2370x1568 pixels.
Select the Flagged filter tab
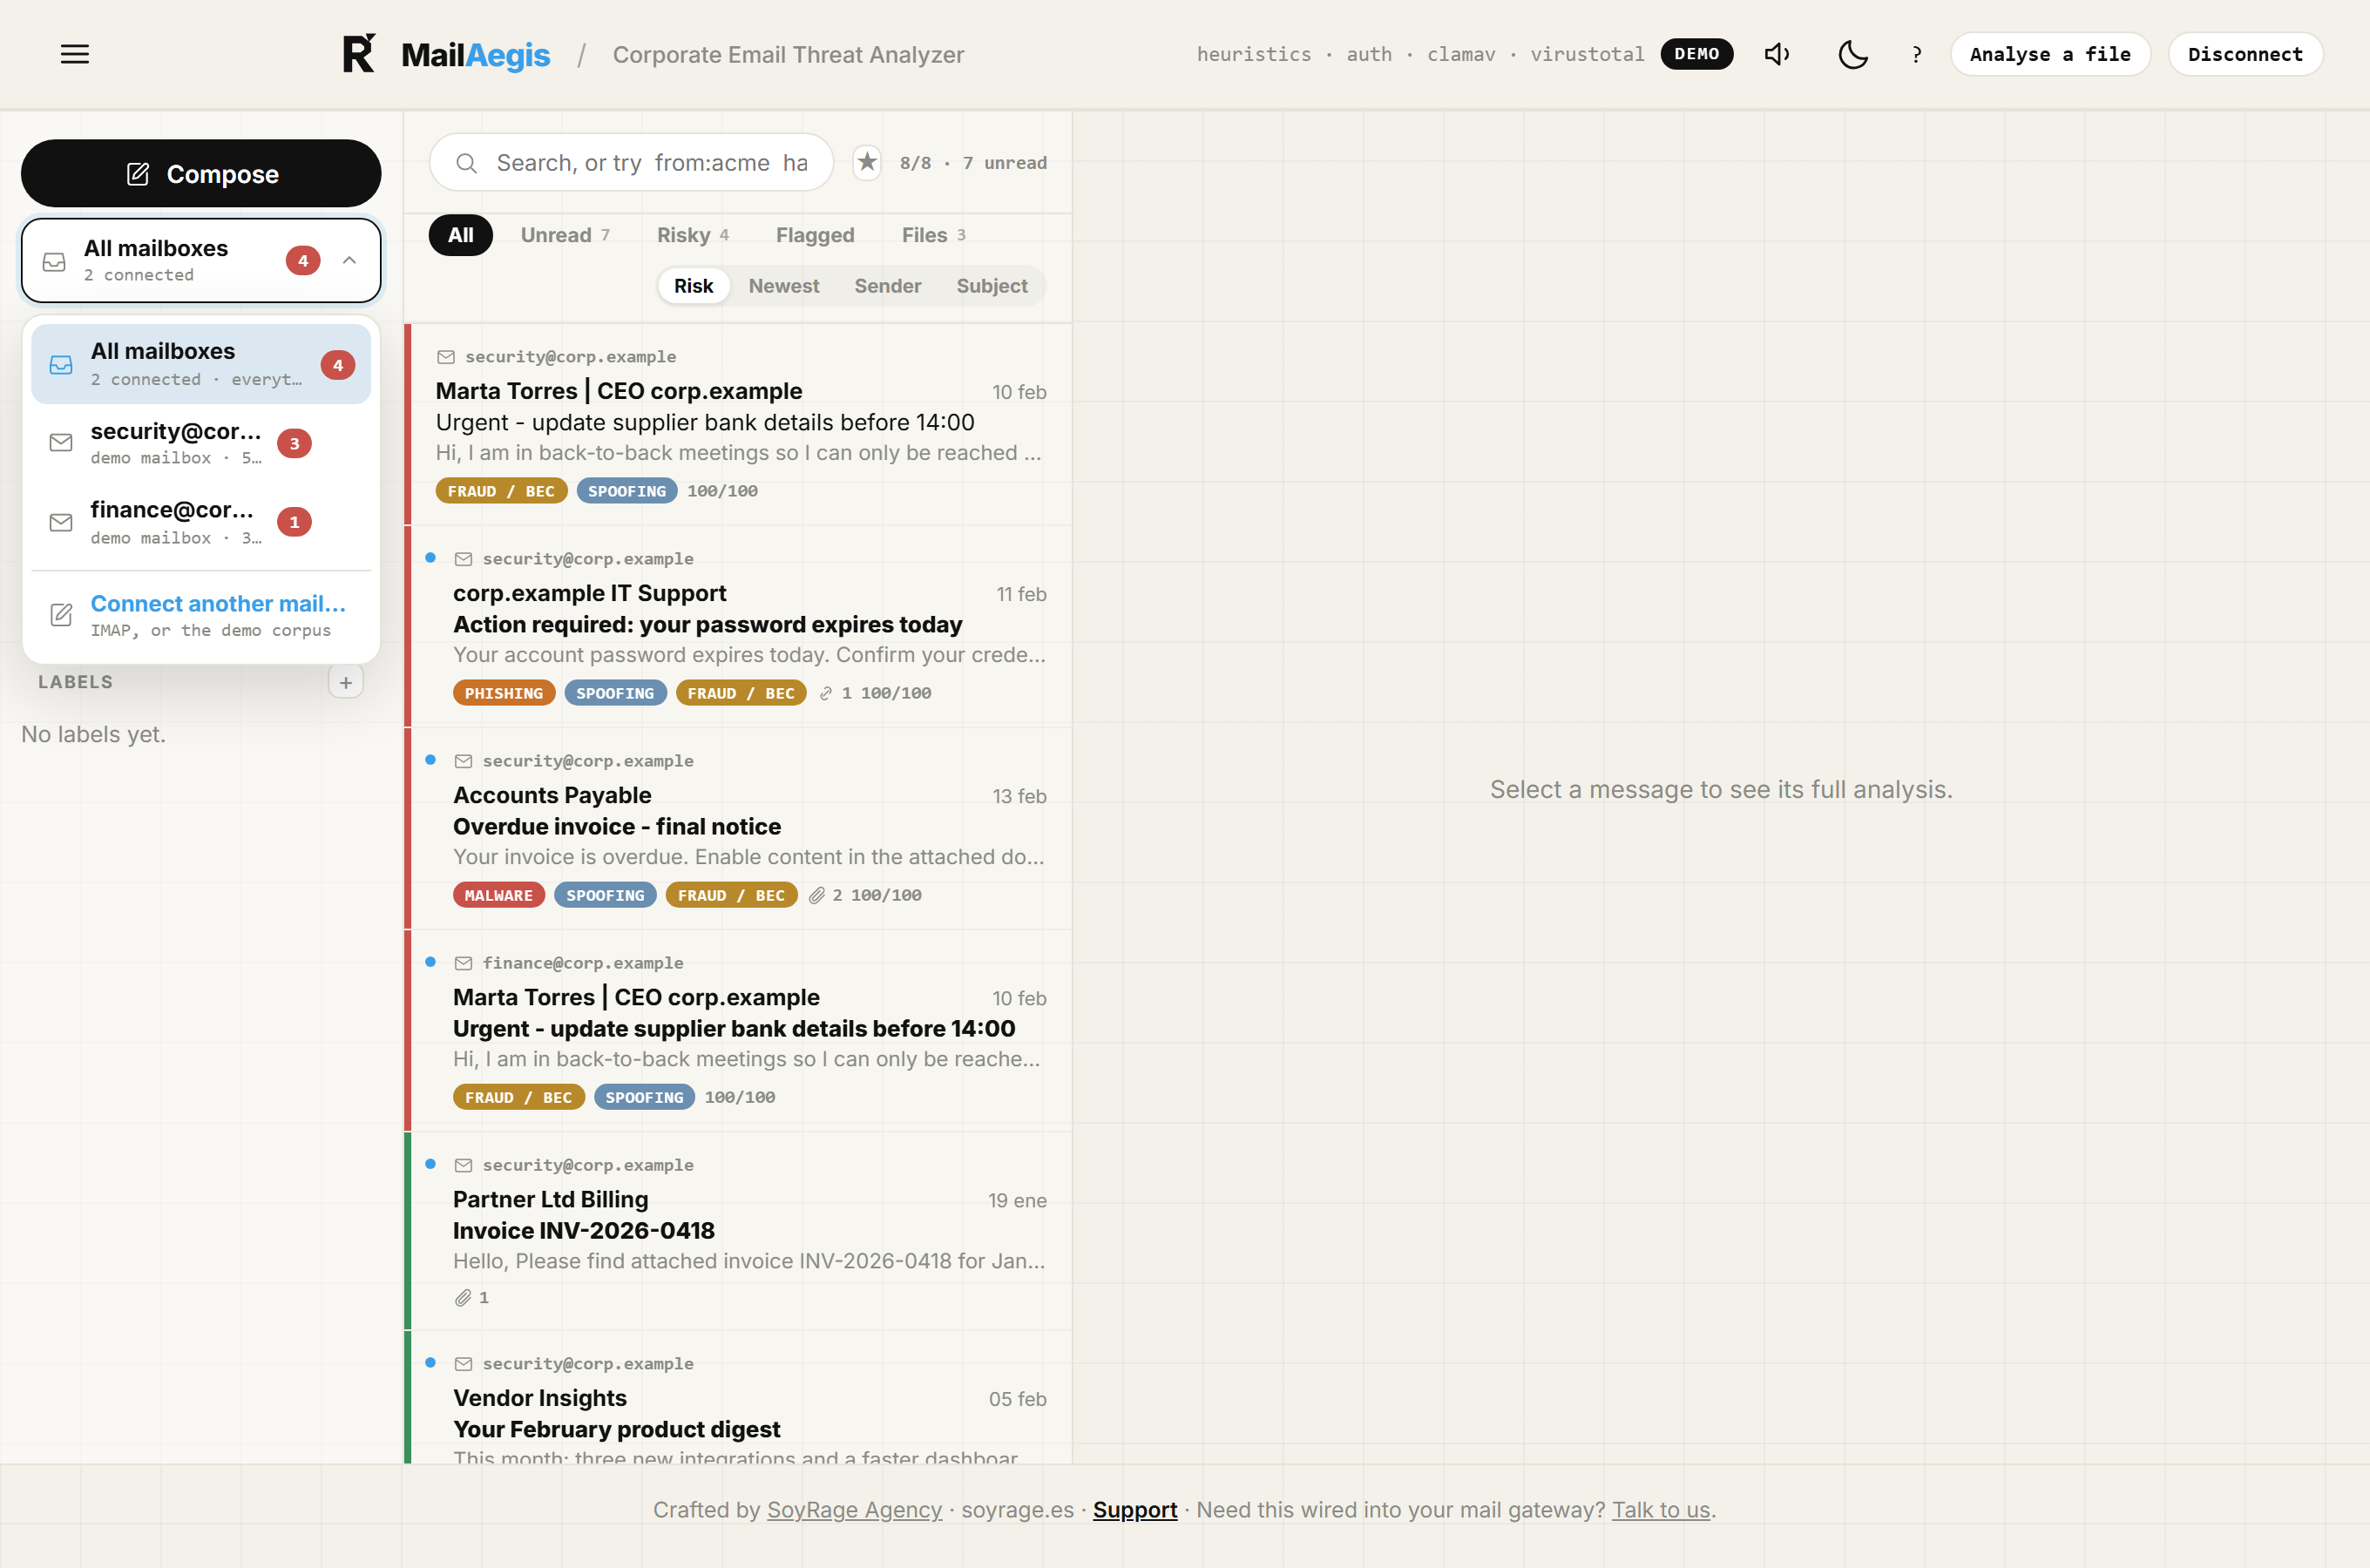pyautogui.click(x=815, y=235)
